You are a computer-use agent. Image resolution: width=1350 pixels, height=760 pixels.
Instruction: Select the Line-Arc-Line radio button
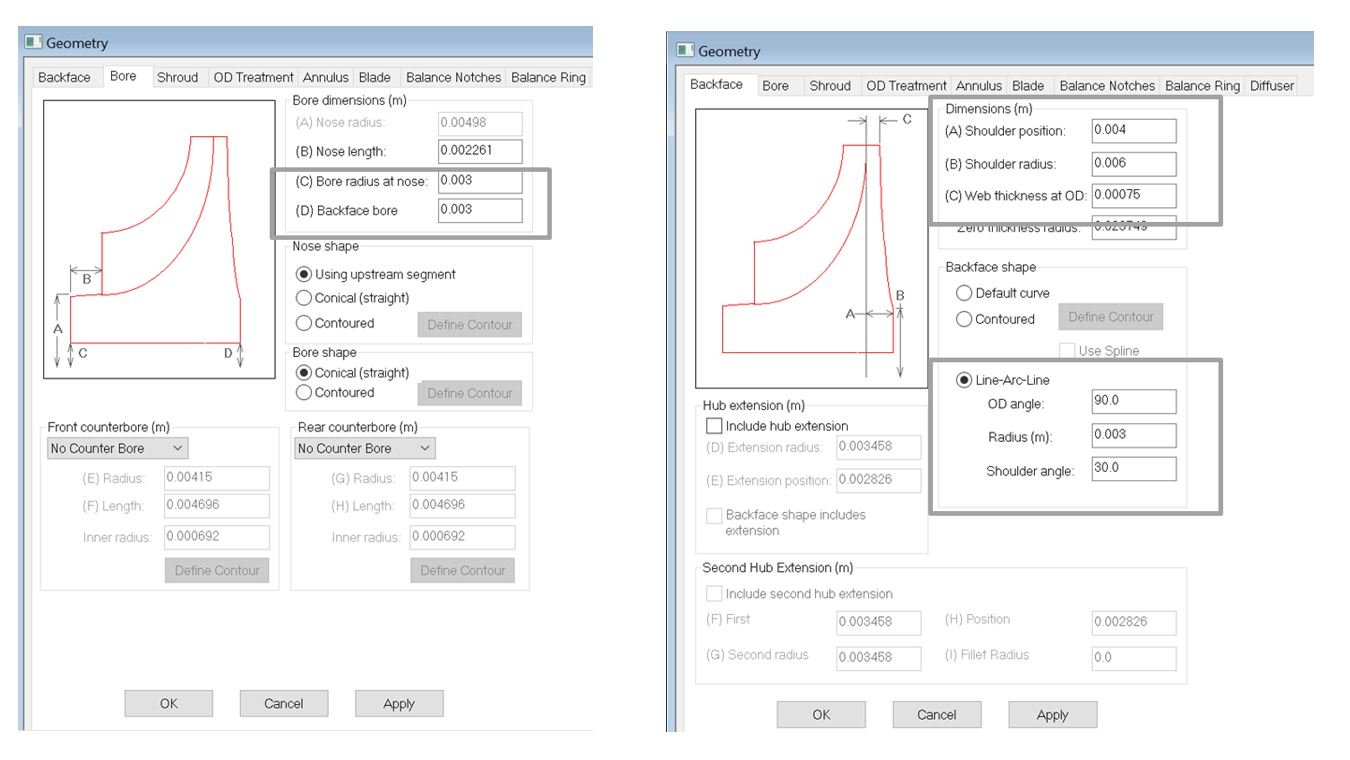(964, 380)
